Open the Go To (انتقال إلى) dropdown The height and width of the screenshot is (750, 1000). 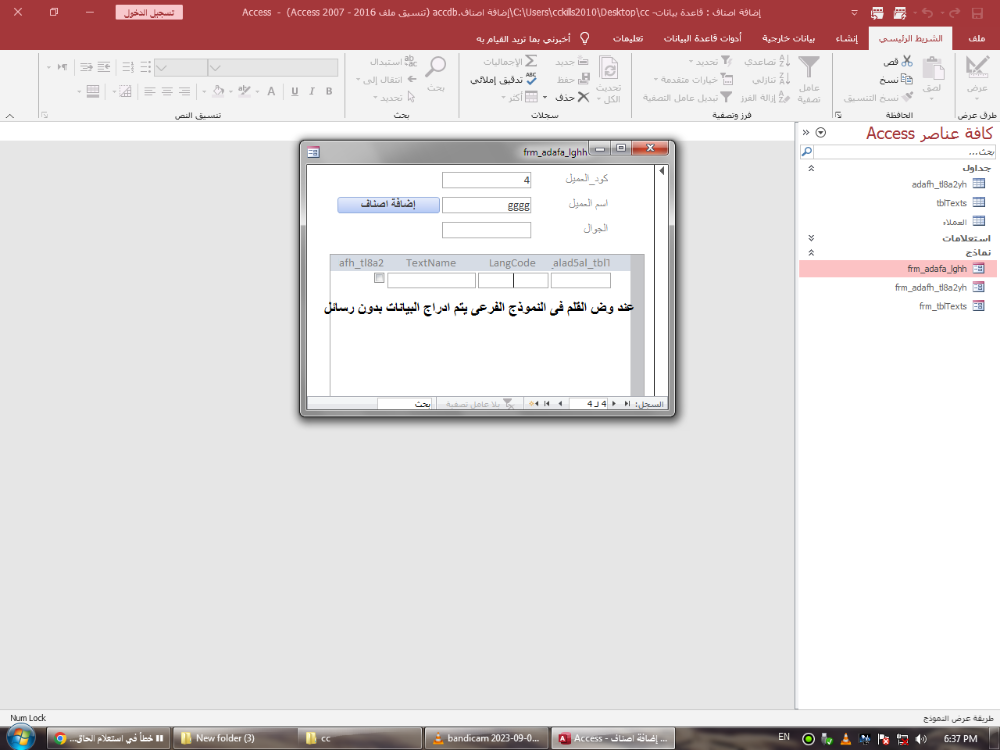coord(386,80)
